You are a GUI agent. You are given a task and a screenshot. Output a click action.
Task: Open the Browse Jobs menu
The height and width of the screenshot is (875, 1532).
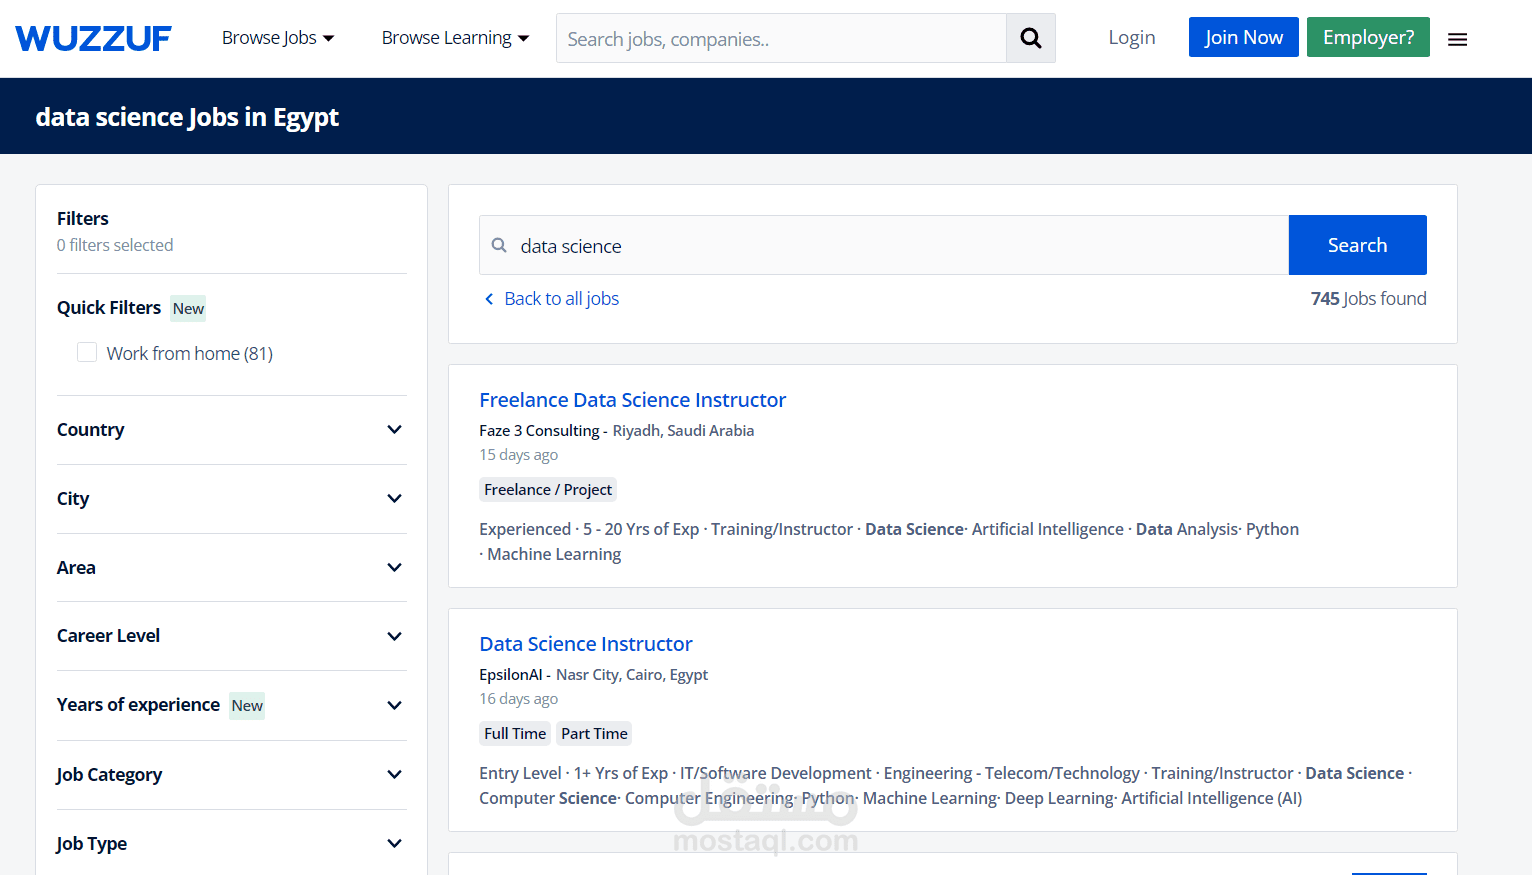coord(278,38)
